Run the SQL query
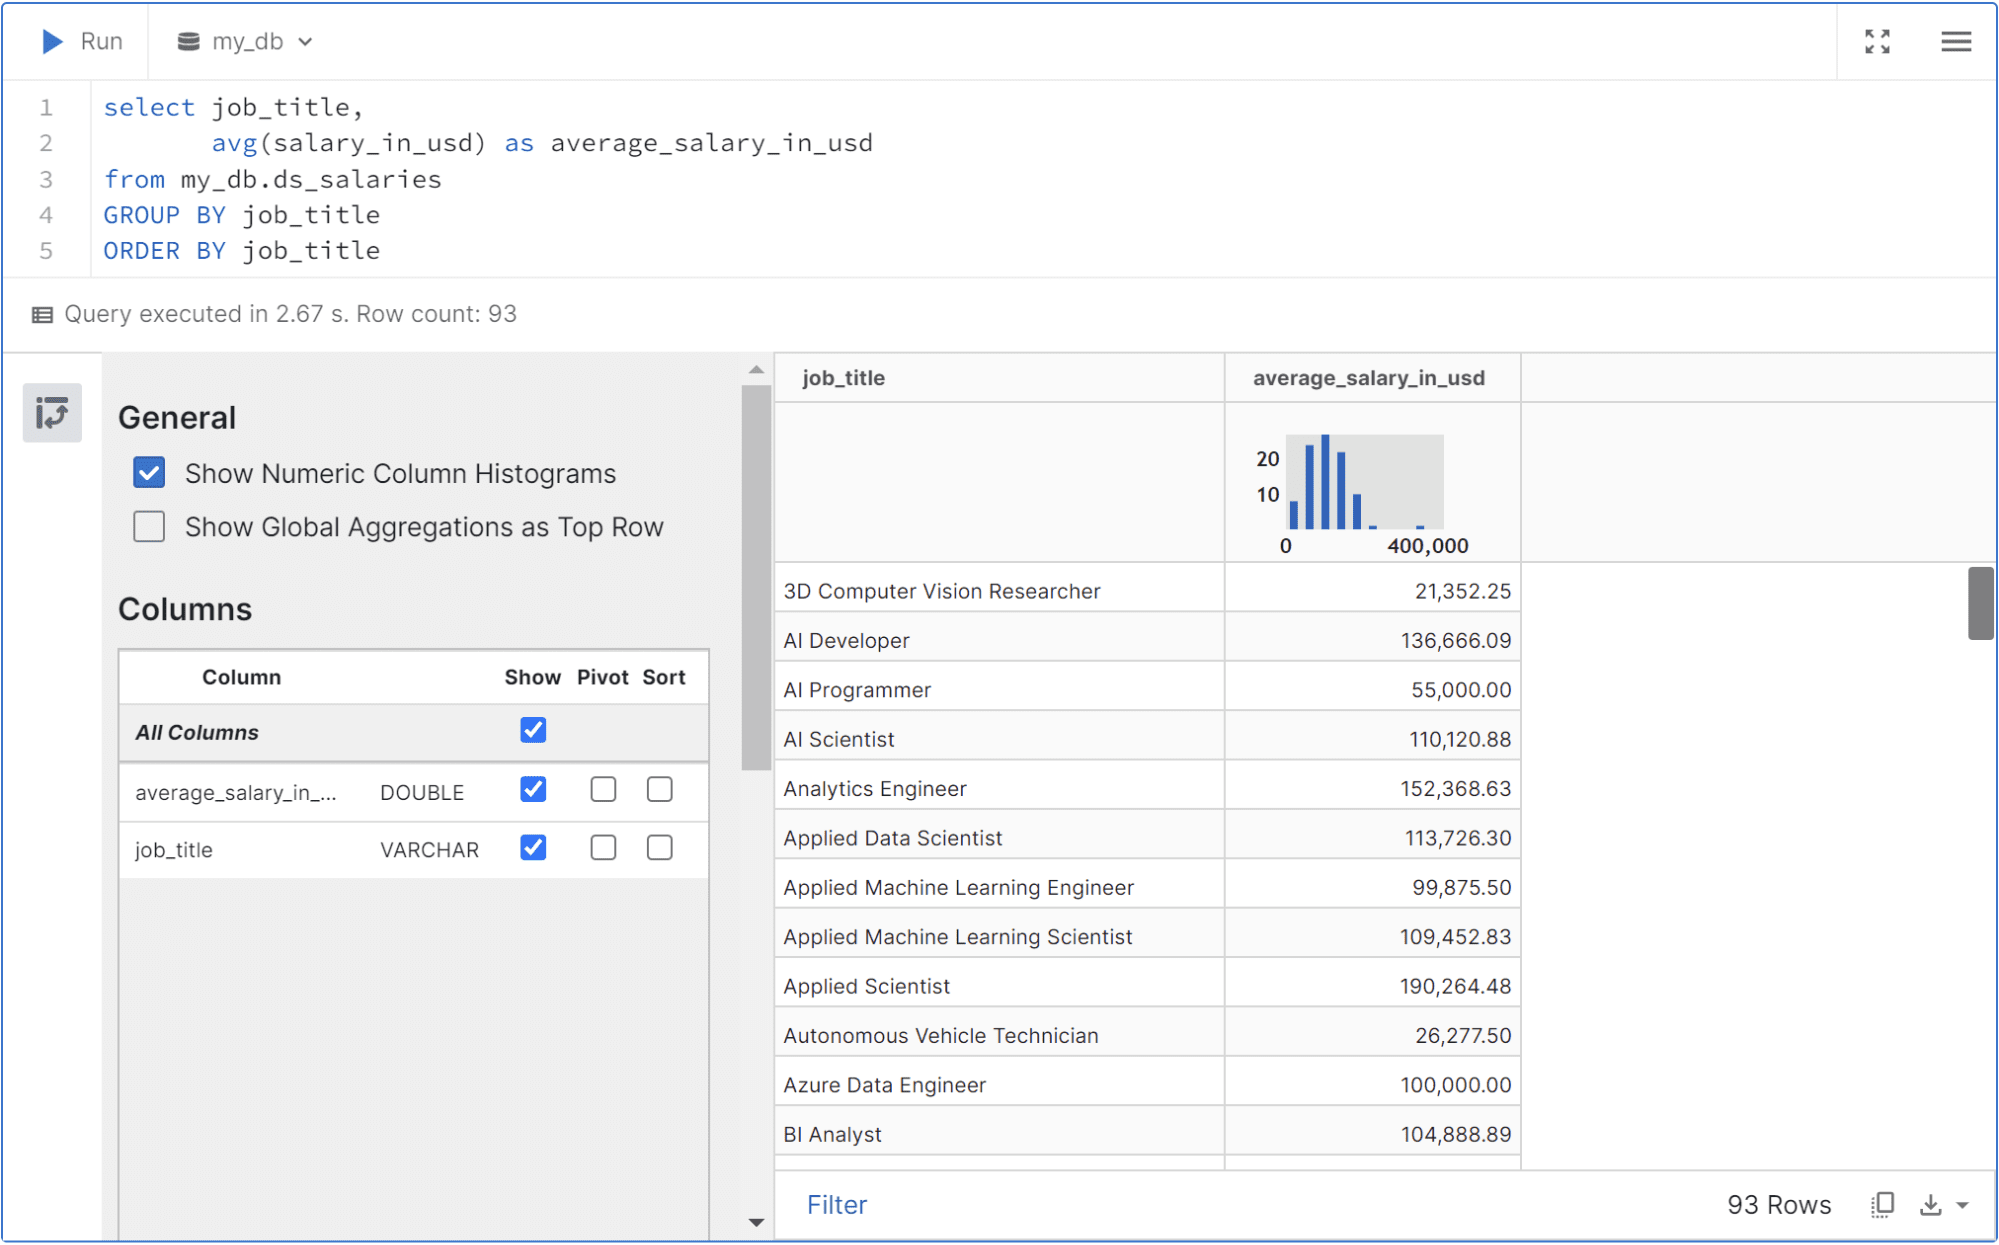Viewport: 1999px width, 1245px height. pyautogui.click(x=82, y=41)
